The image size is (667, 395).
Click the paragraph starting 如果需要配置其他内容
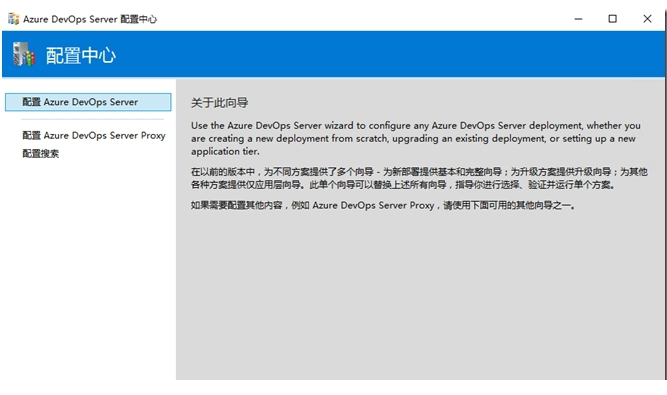pos(383,205)
